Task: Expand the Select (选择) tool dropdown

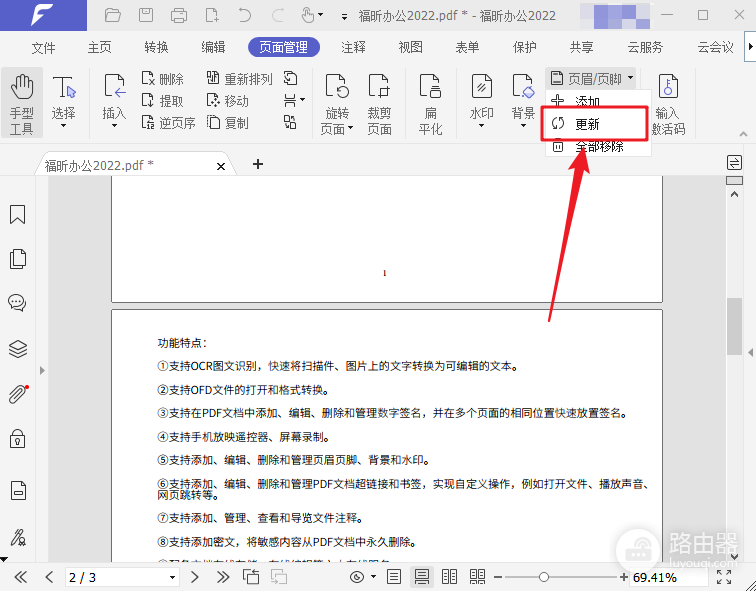Action: point(63,126)
